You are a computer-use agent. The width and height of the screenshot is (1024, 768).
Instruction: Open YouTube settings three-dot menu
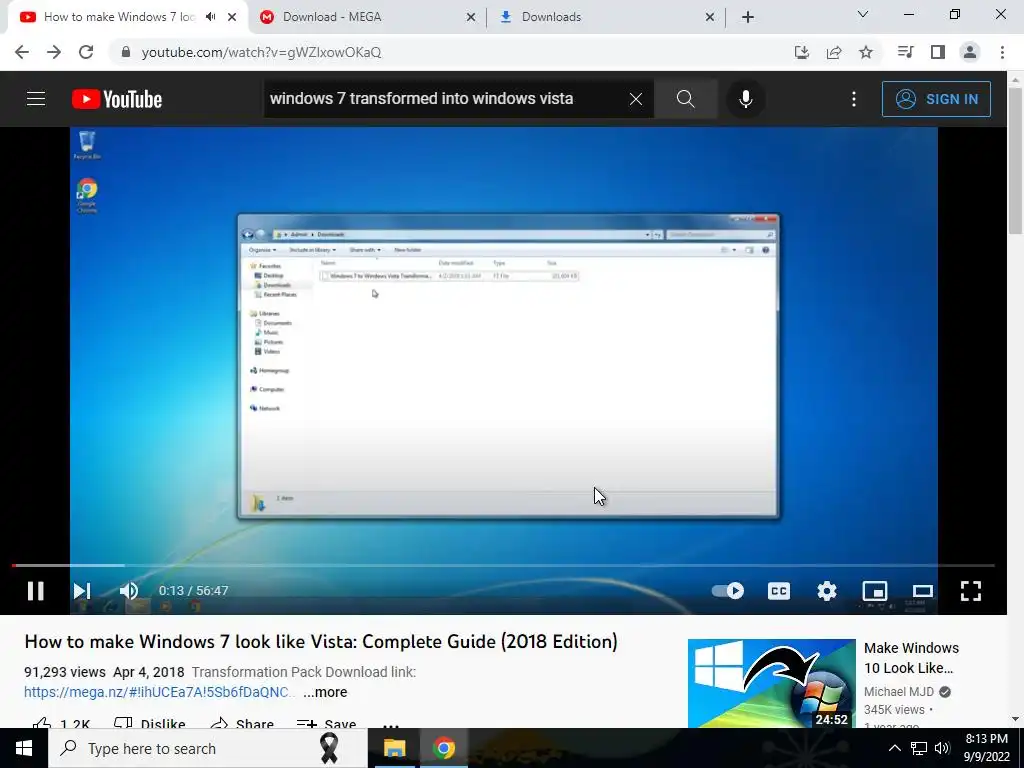click(x=854, y=99)
